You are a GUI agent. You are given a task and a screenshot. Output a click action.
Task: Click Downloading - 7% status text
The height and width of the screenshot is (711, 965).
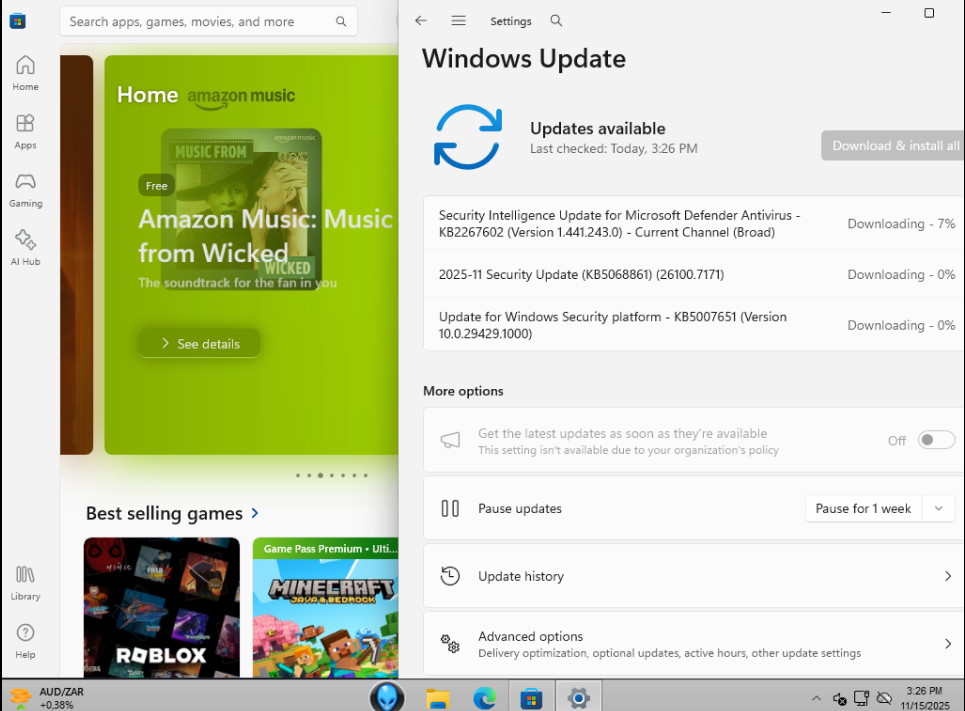point(901,223)
